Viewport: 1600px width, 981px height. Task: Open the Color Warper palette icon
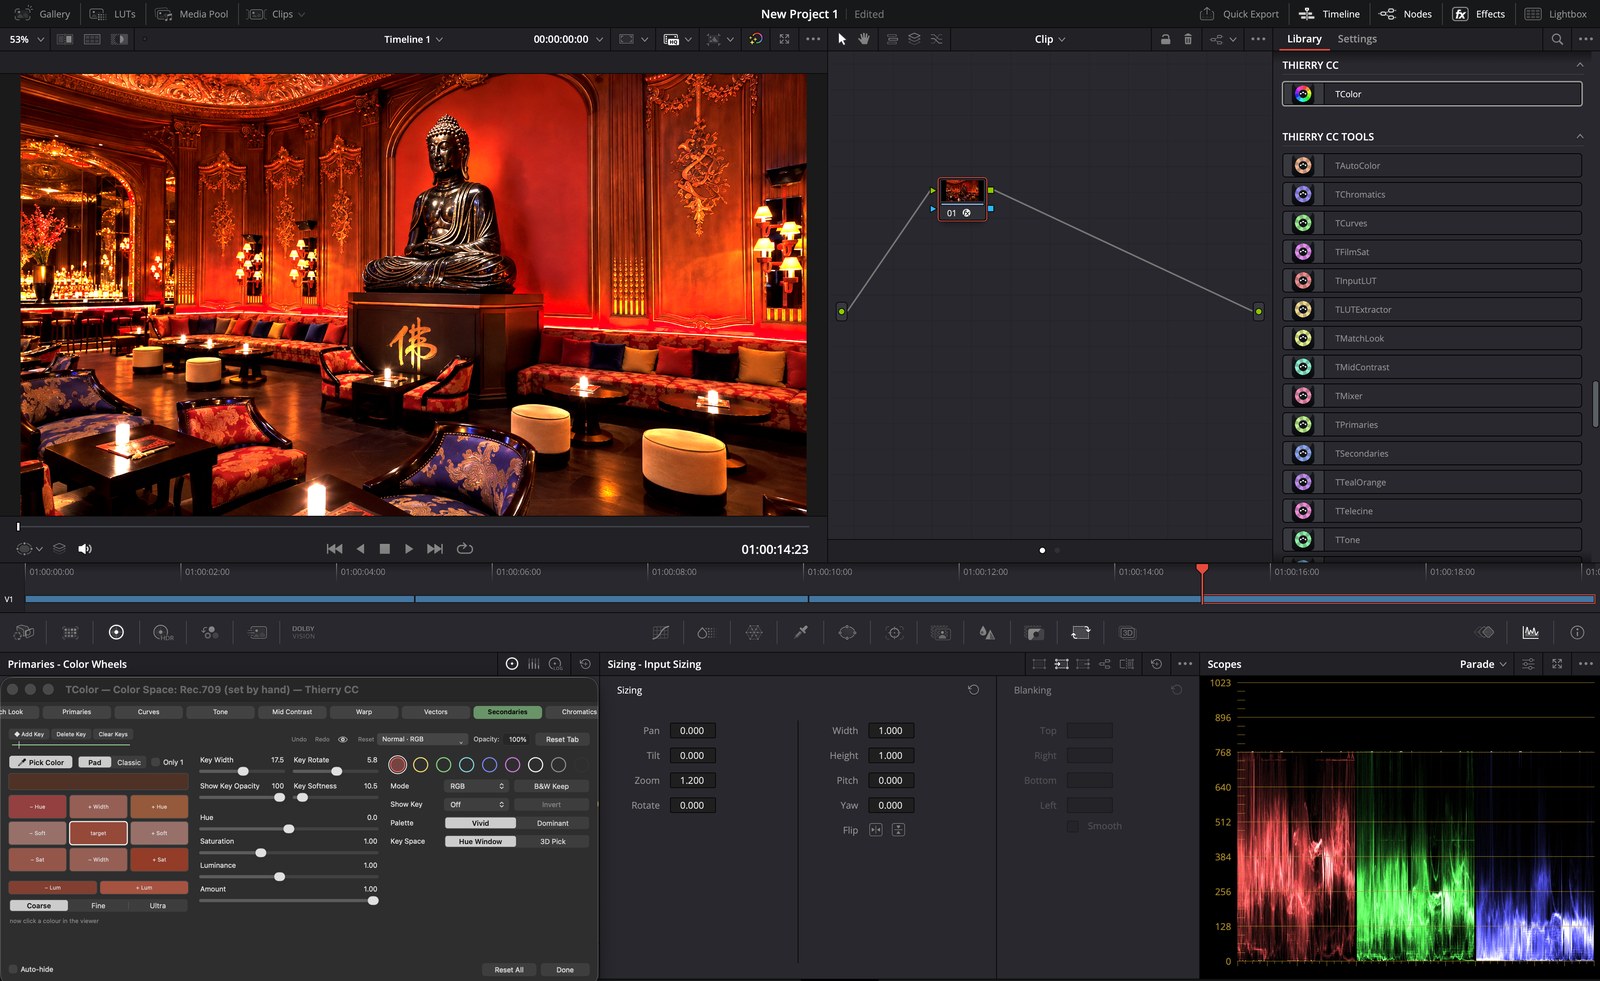pyautogui.click(x=754, y=633)
